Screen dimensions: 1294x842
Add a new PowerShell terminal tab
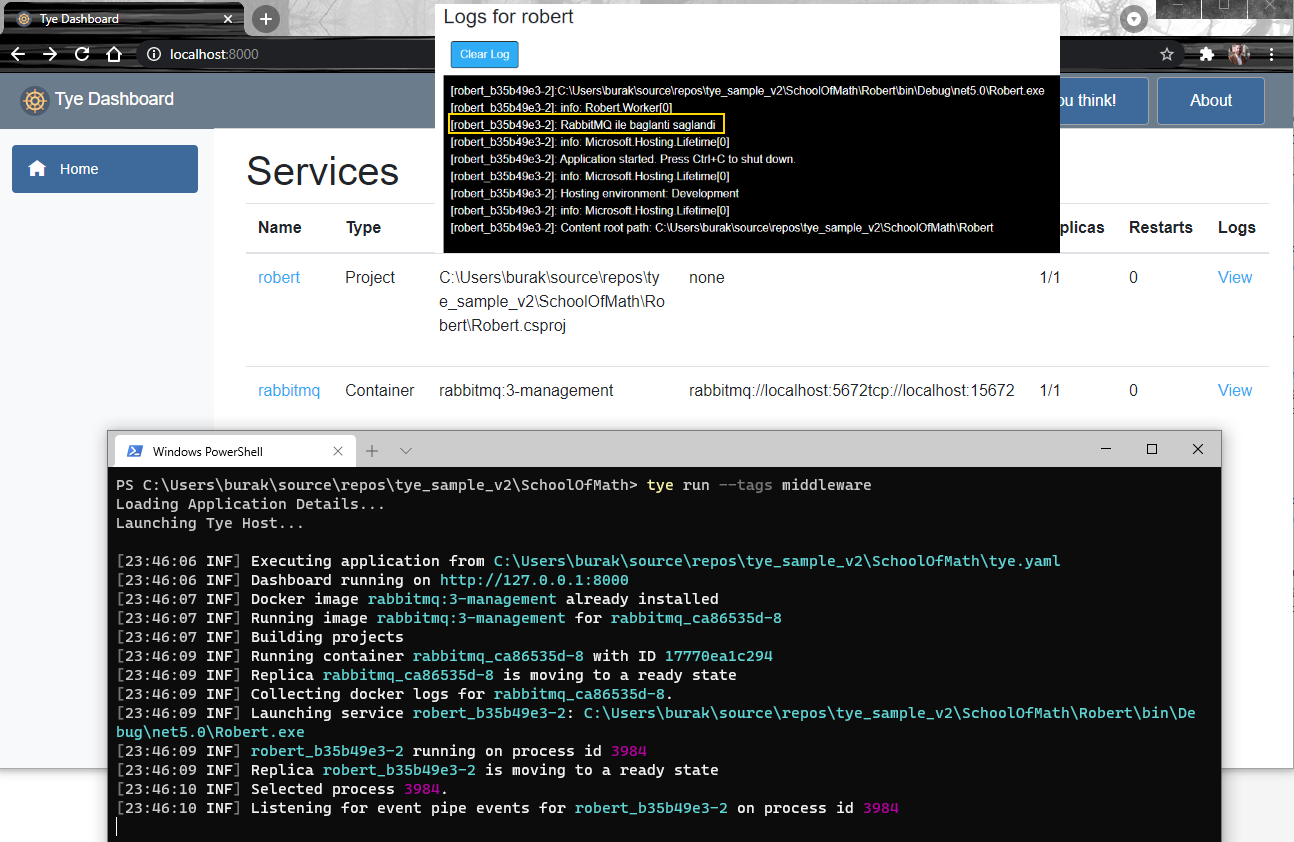[372, 451]
